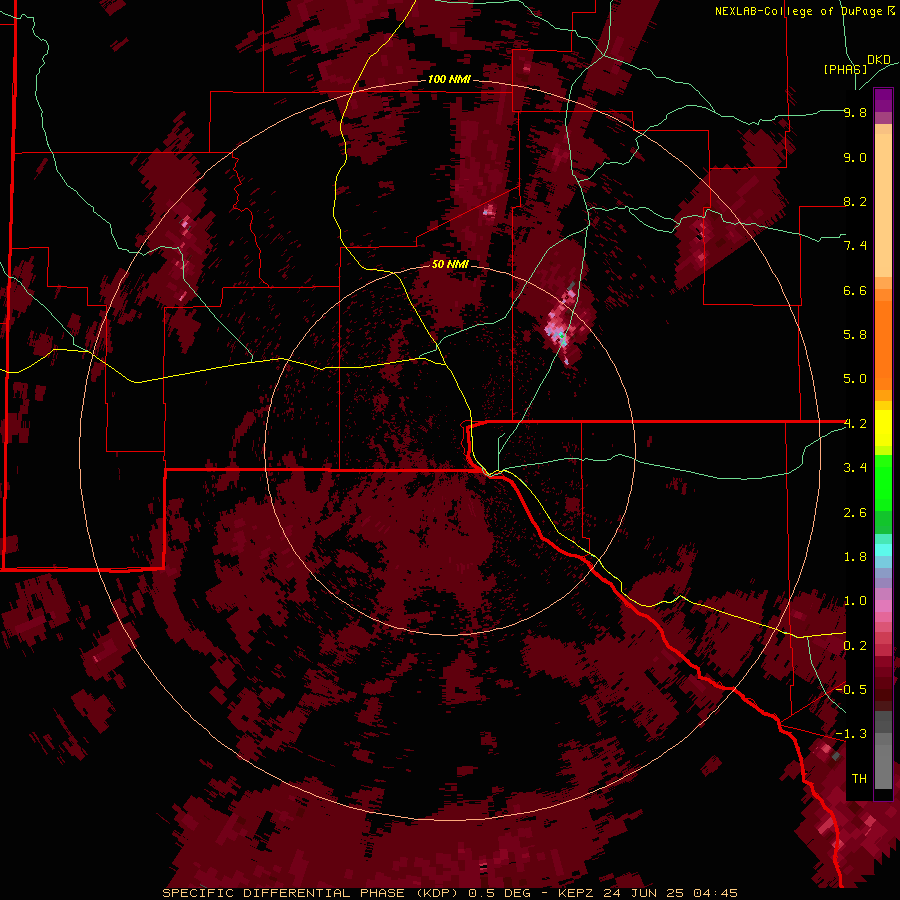Select the -1.3 scale value
The width and height of the screenshot is (900, 900).
[851, 734]
